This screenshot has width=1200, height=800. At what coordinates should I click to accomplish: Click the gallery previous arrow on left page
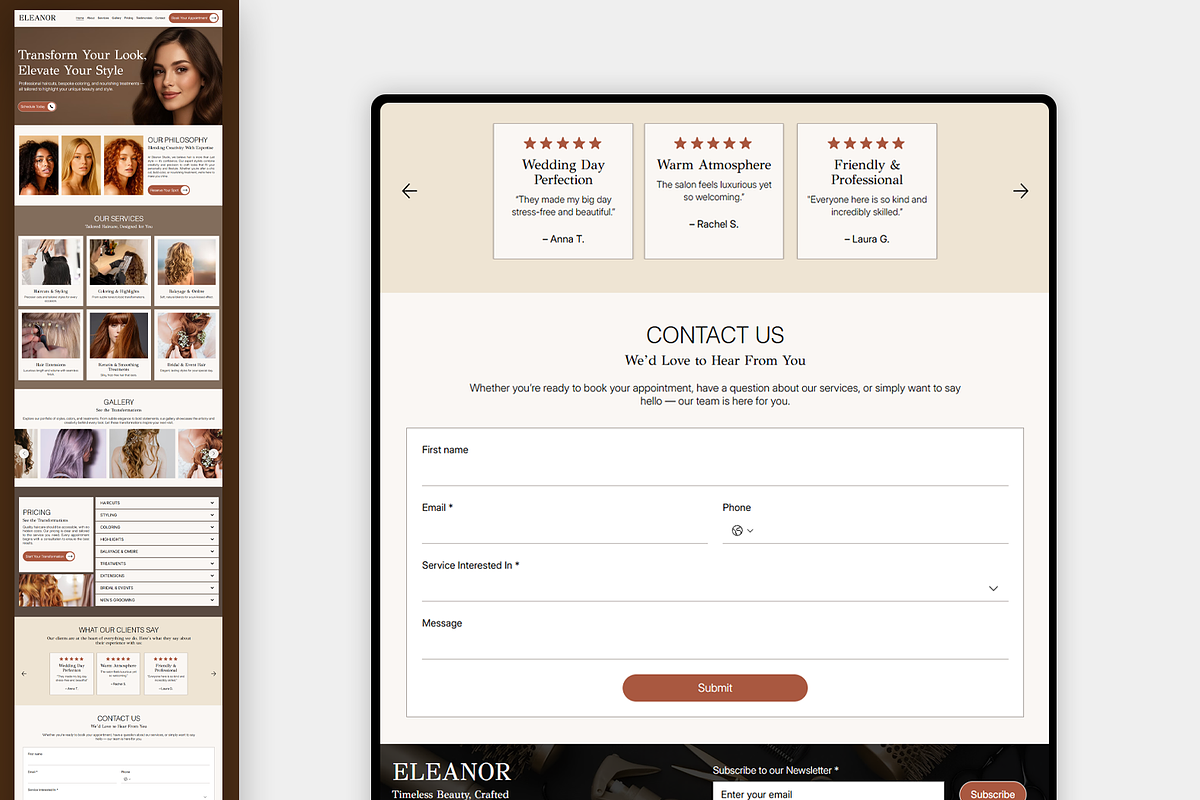click(x=24, y=454)
